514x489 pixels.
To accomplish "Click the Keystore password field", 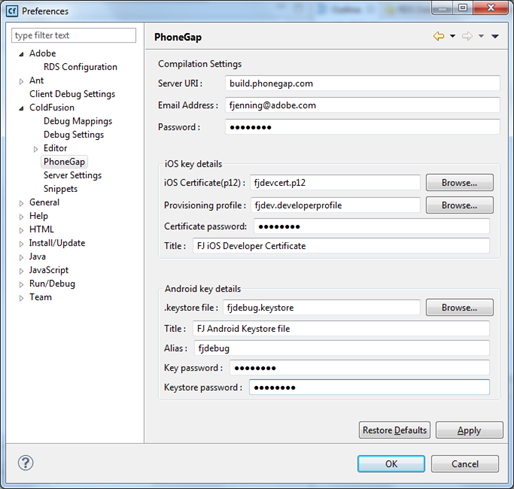I will 369,387.
